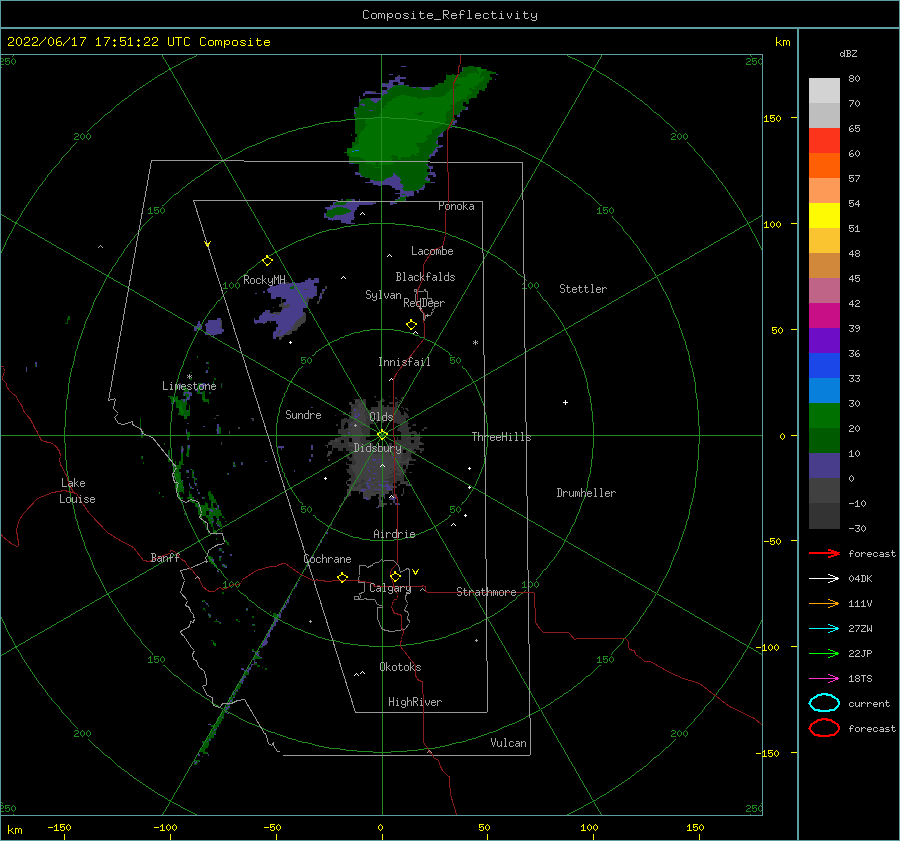Pick the slate 0-10 dBZ swatch
This screenshot has width=900, height=841.
click(x=824, y=466)
